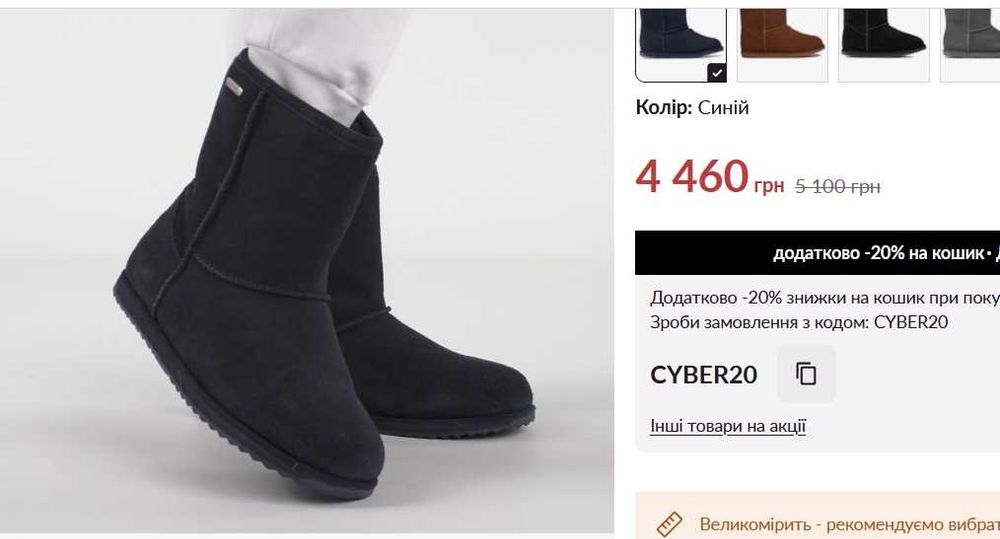Click the crossed-out 5 100 грн price
The width and height of the screenshot is (1000, 539).
[x=838, y=187]
